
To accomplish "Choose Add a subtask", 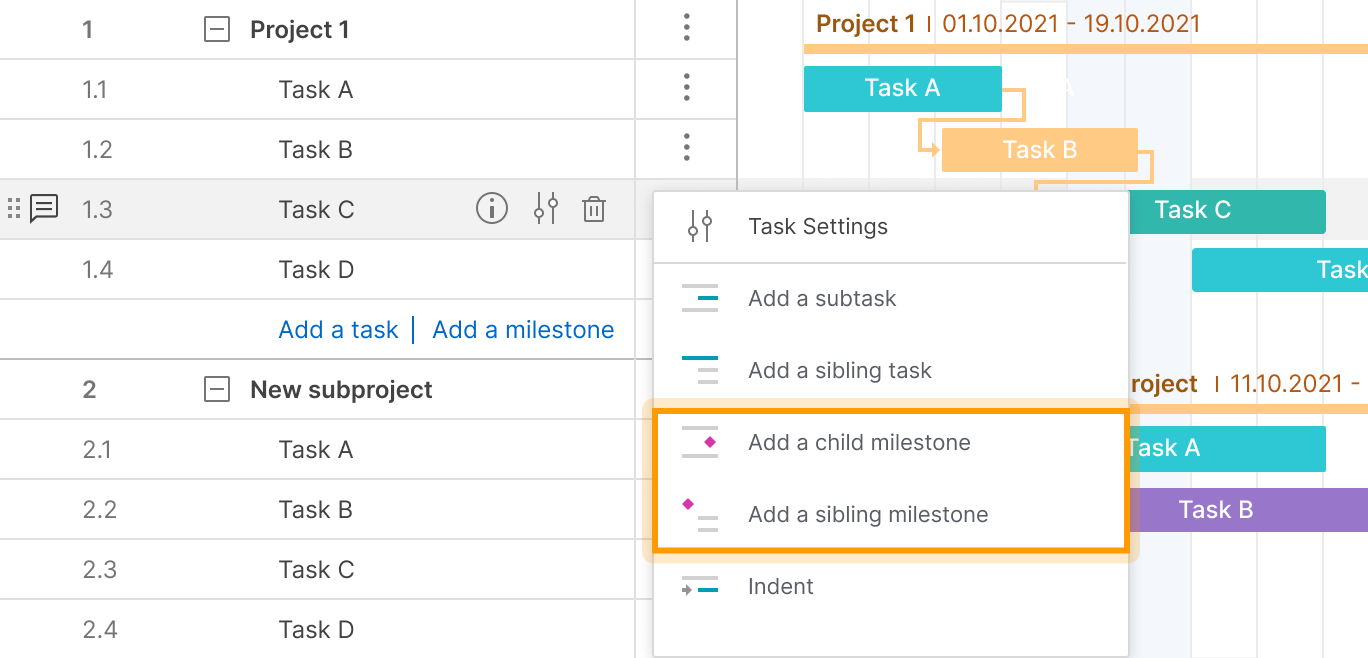I will (822, 298).
